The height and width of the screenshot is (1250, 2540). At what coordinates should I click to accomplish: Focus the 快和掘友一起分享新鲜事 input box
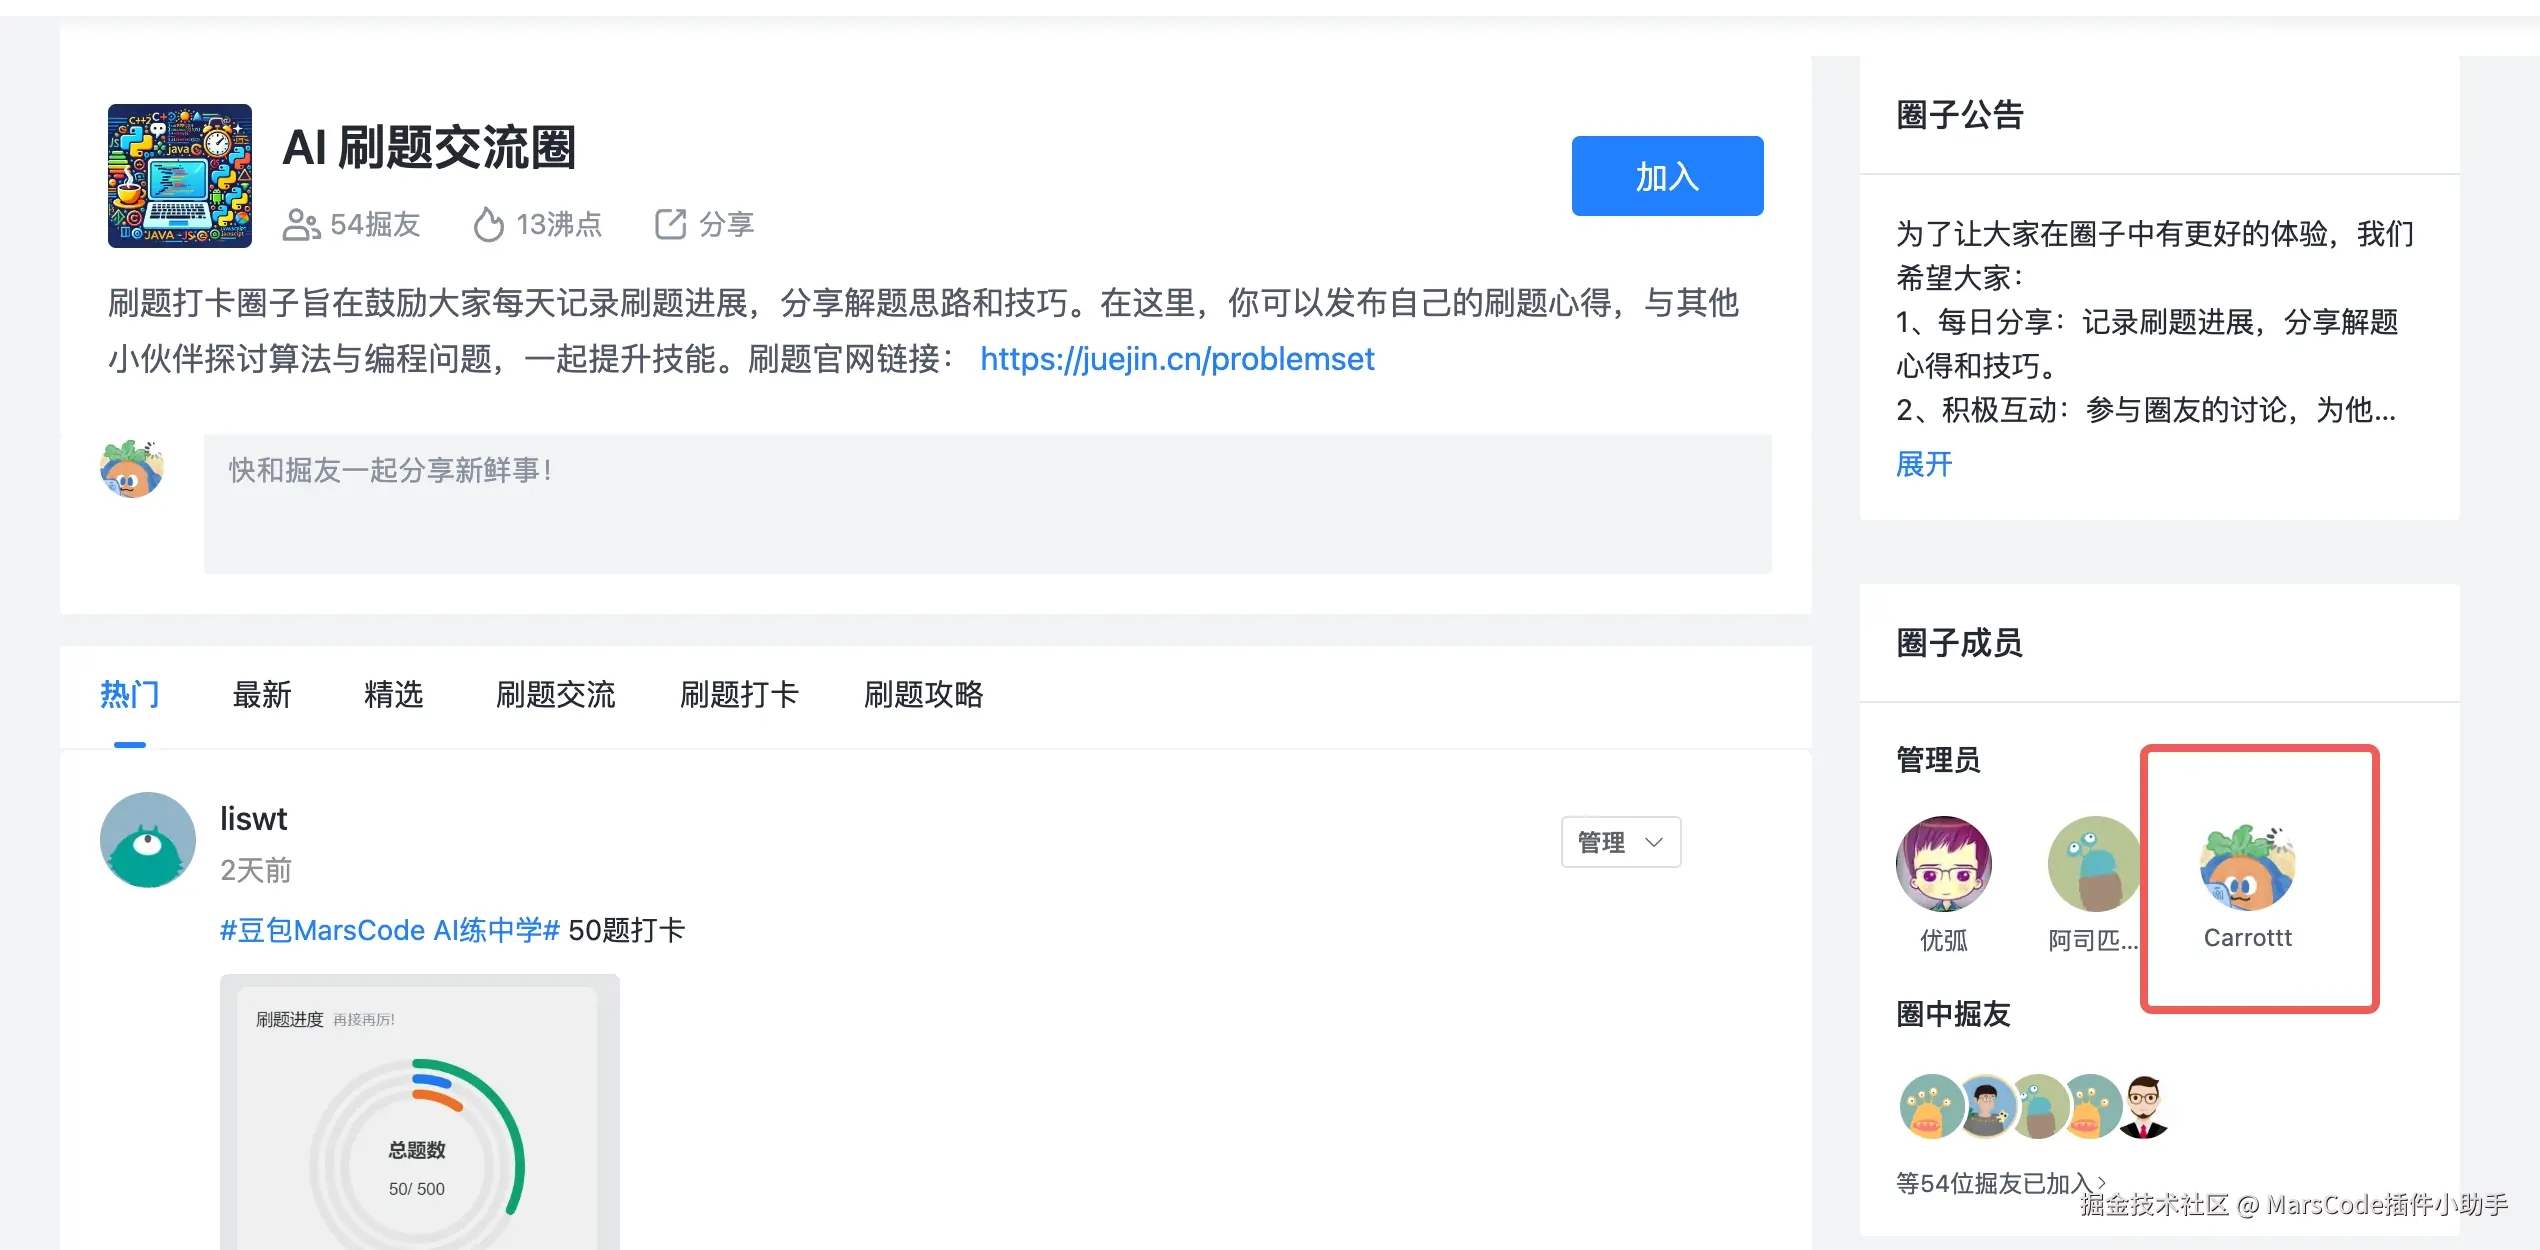987,504
